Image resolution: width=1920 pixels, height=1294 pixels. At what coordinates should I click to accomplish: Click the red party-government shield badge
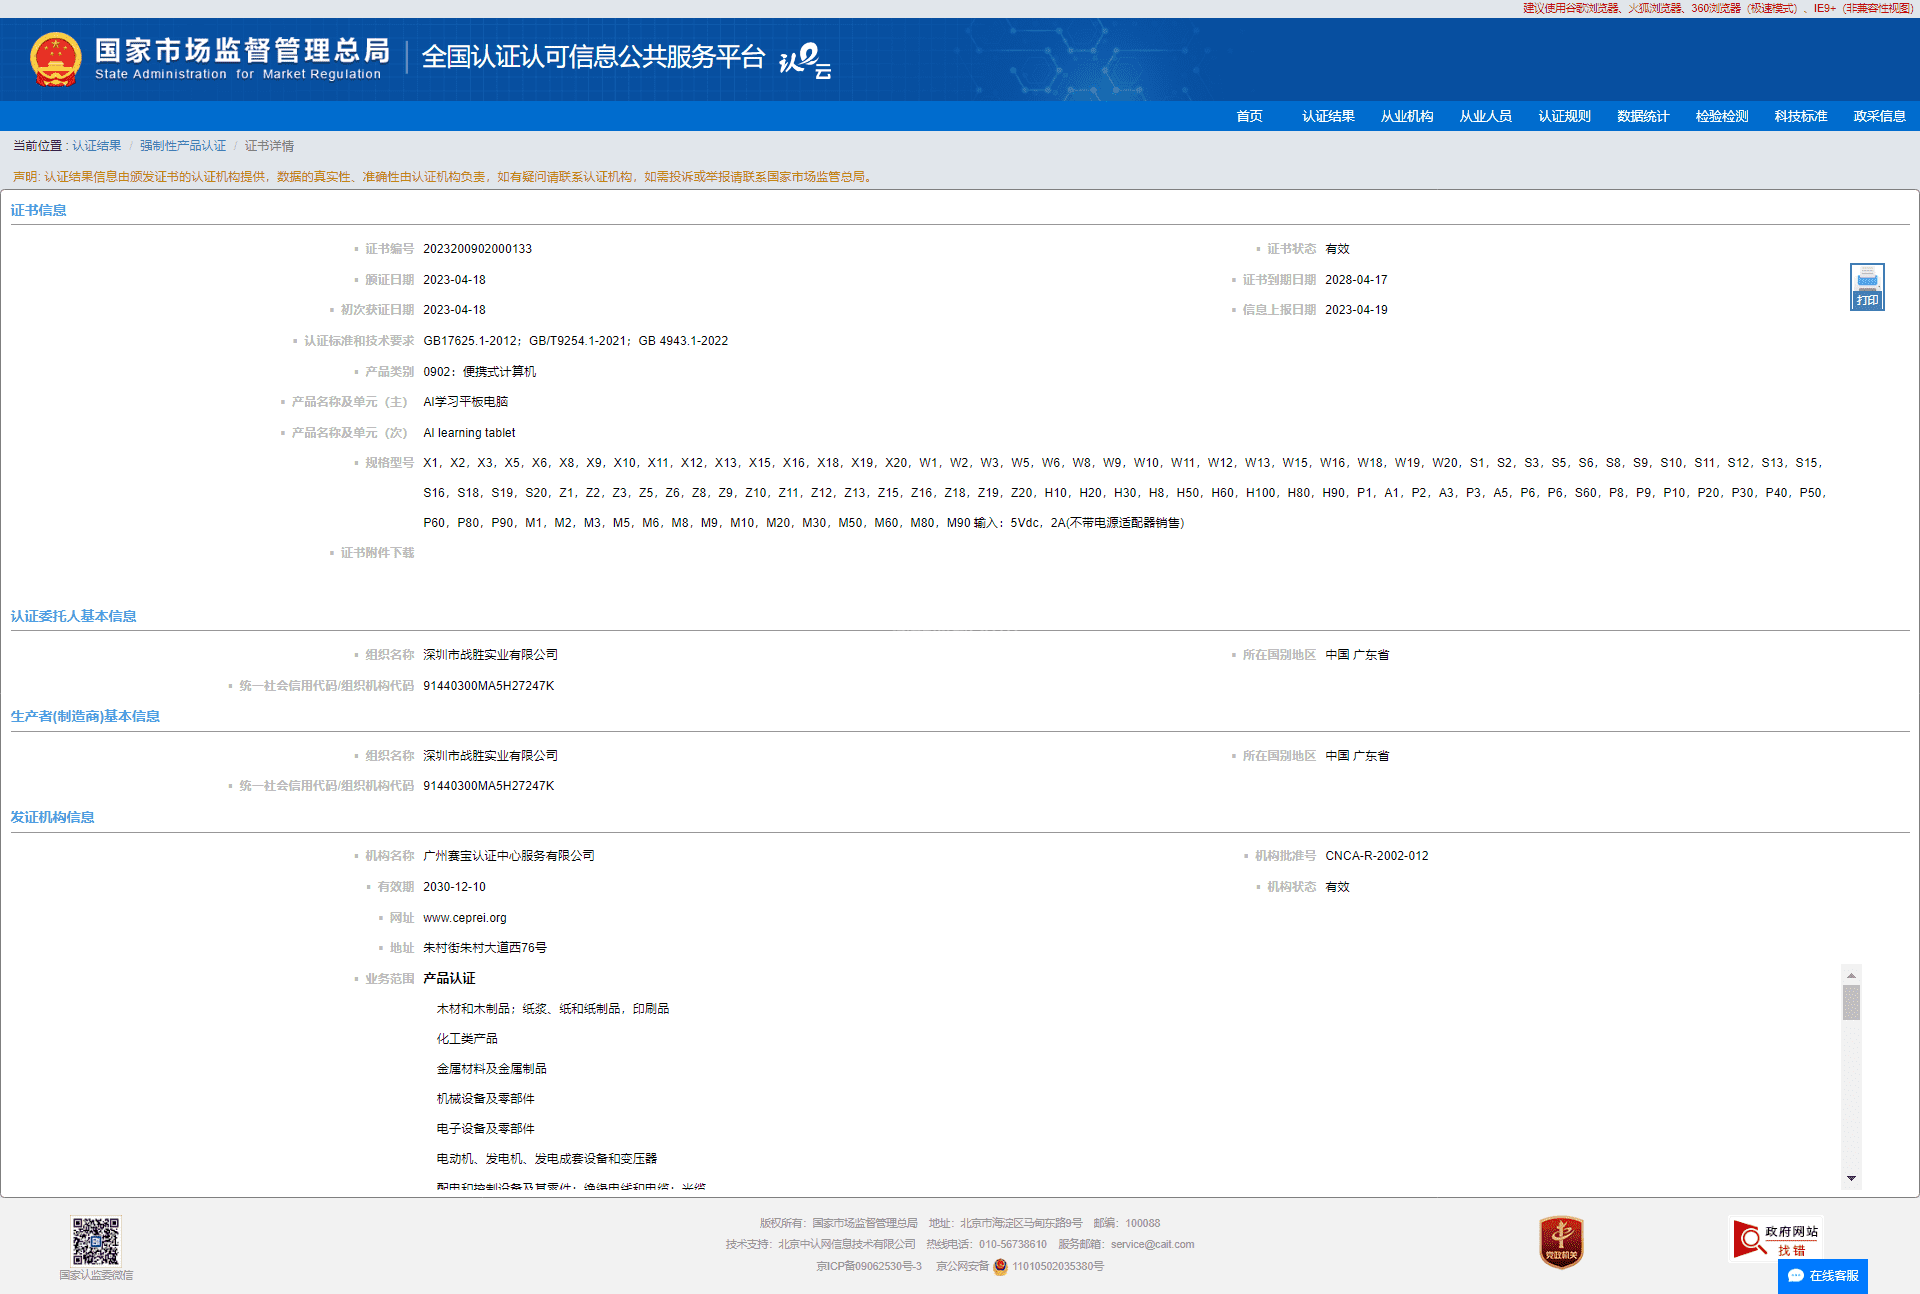pos(1561,1242)
